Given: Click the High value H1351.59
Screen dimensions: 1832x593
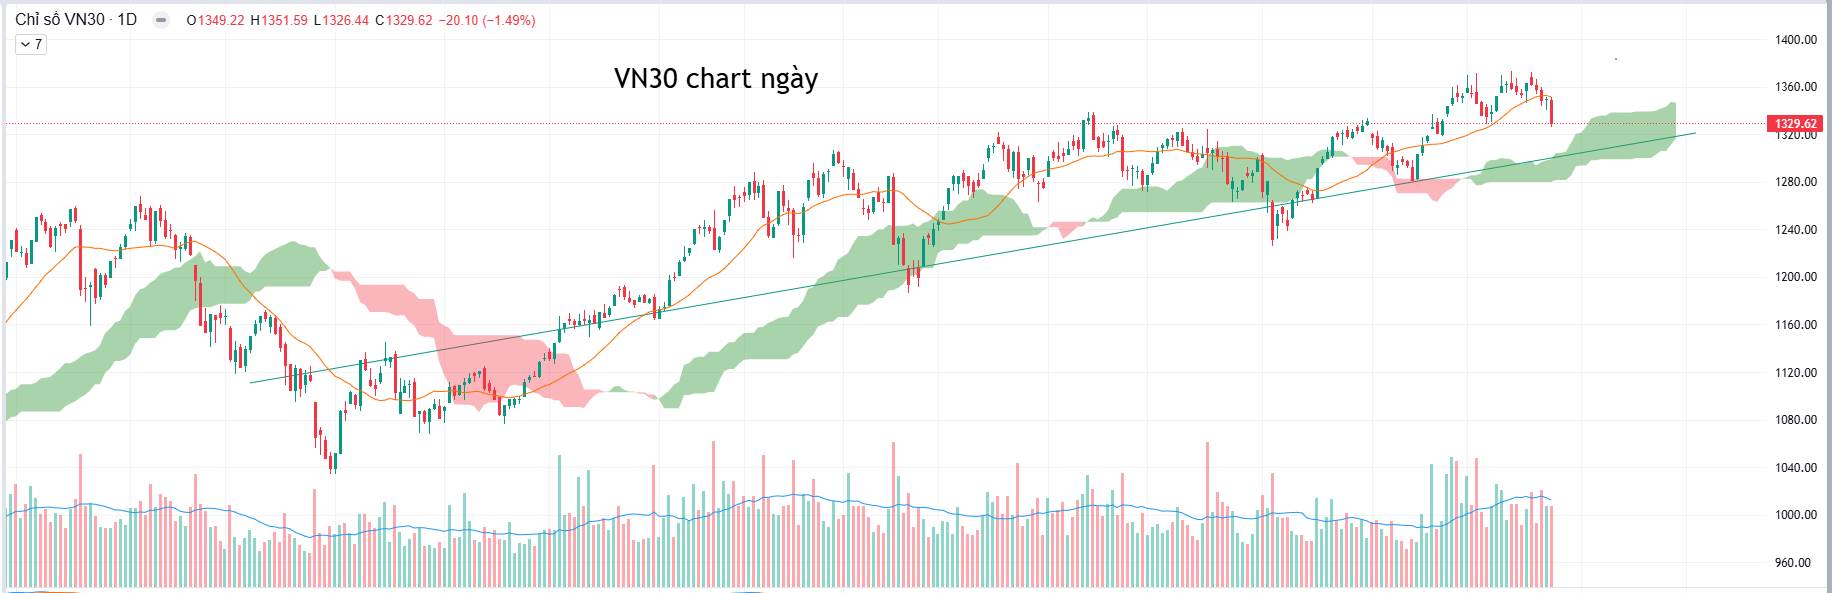Looking at the screenshot, I should (279, 20).
